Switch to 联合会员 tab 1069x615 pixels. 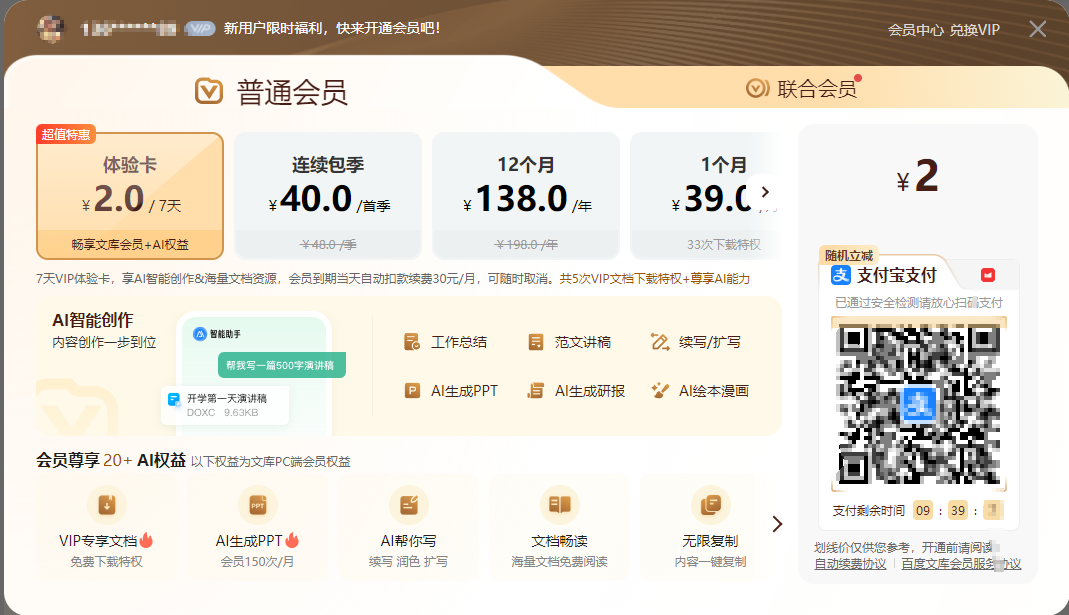pyautogui.click(x=802, y=89)
